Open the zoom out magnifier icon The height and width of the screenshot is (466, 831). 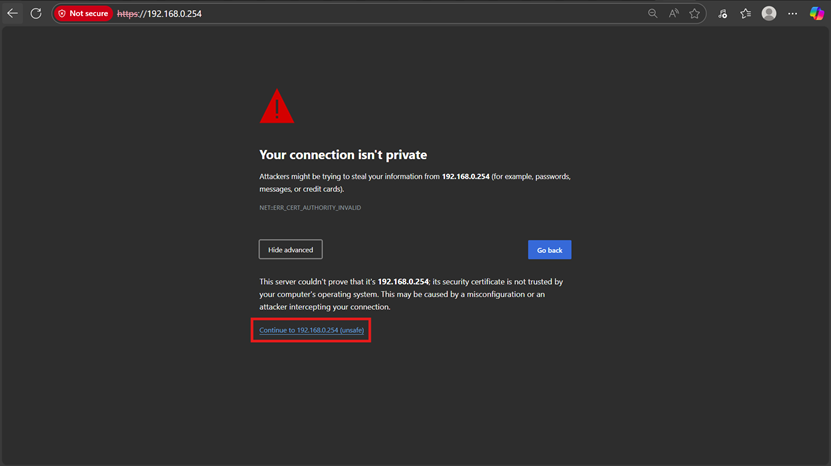[653, 14]
